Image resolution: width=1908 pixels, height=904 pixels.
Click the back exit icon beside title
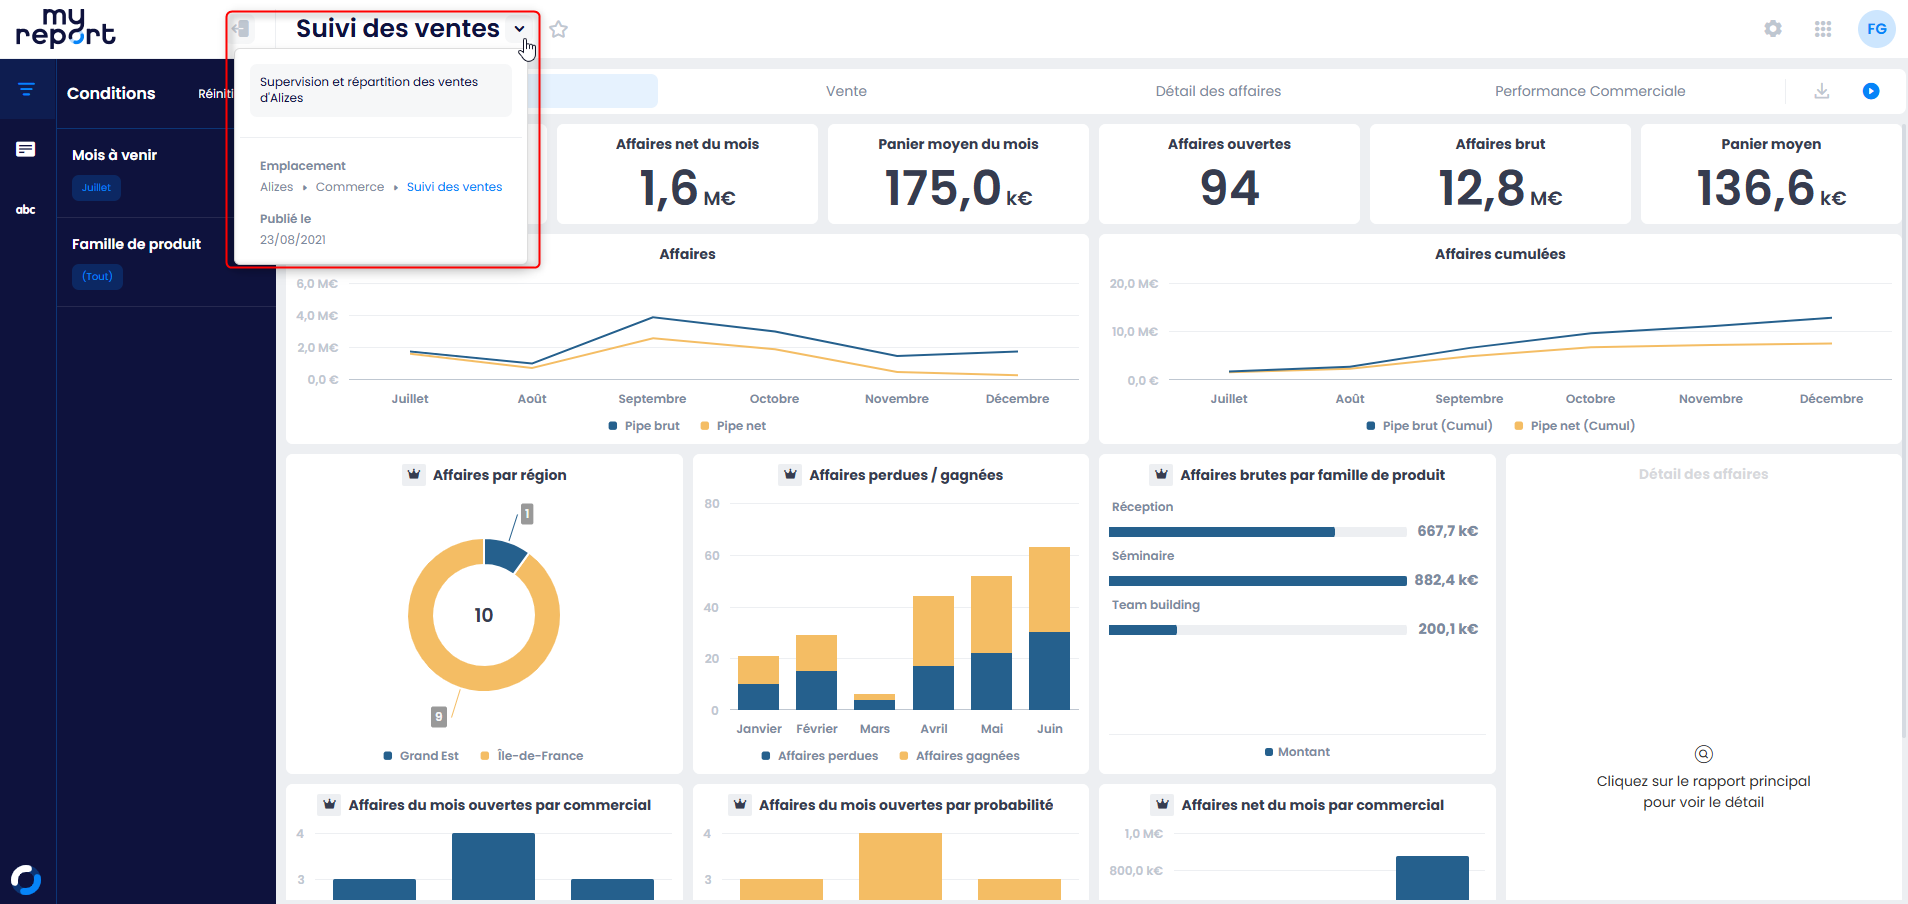[241, 29]
